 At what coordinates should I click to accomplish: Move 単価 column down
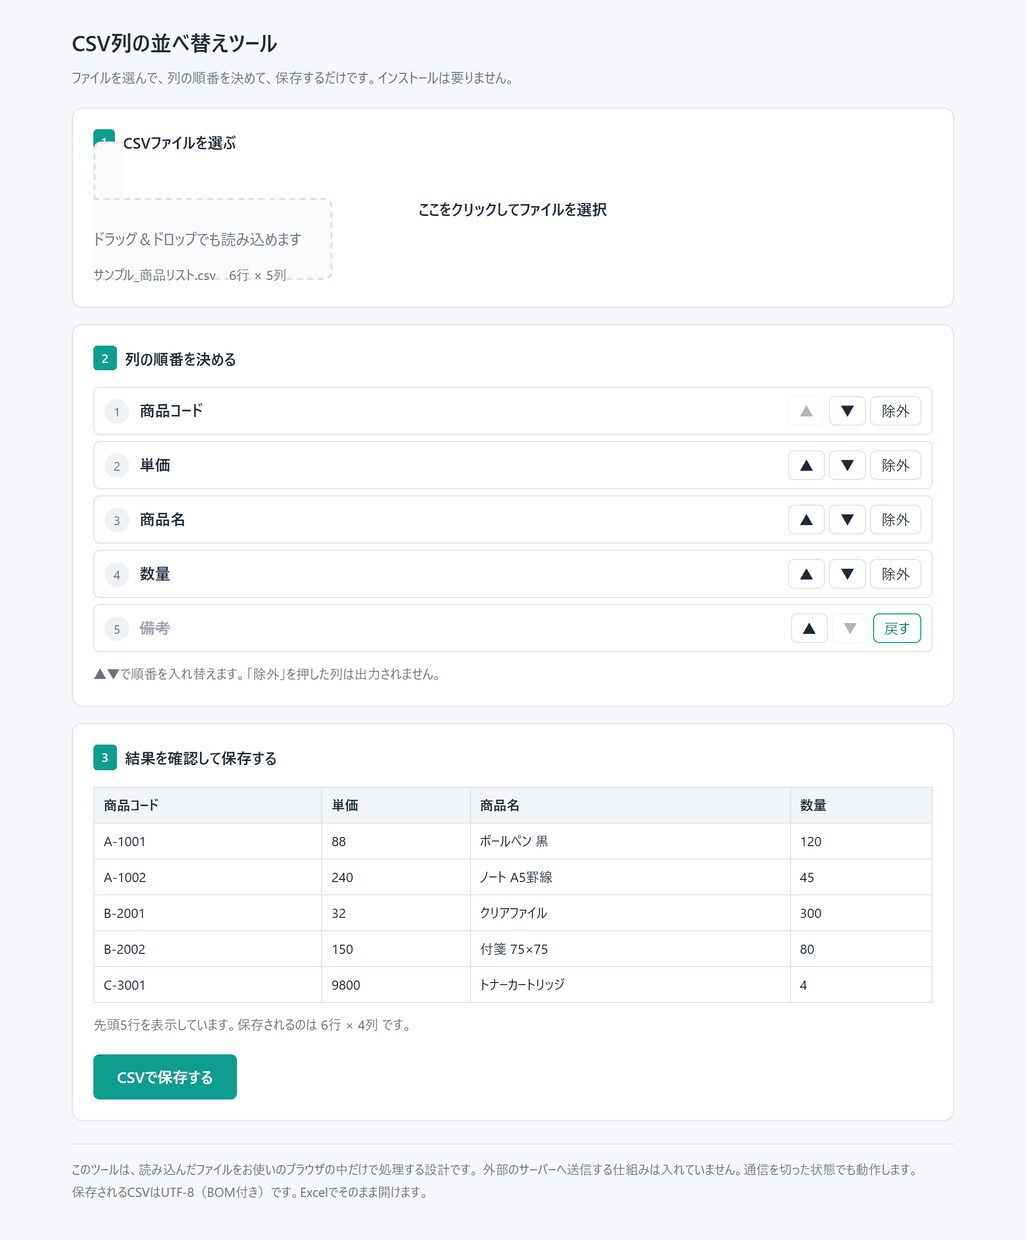pos(847,465)
